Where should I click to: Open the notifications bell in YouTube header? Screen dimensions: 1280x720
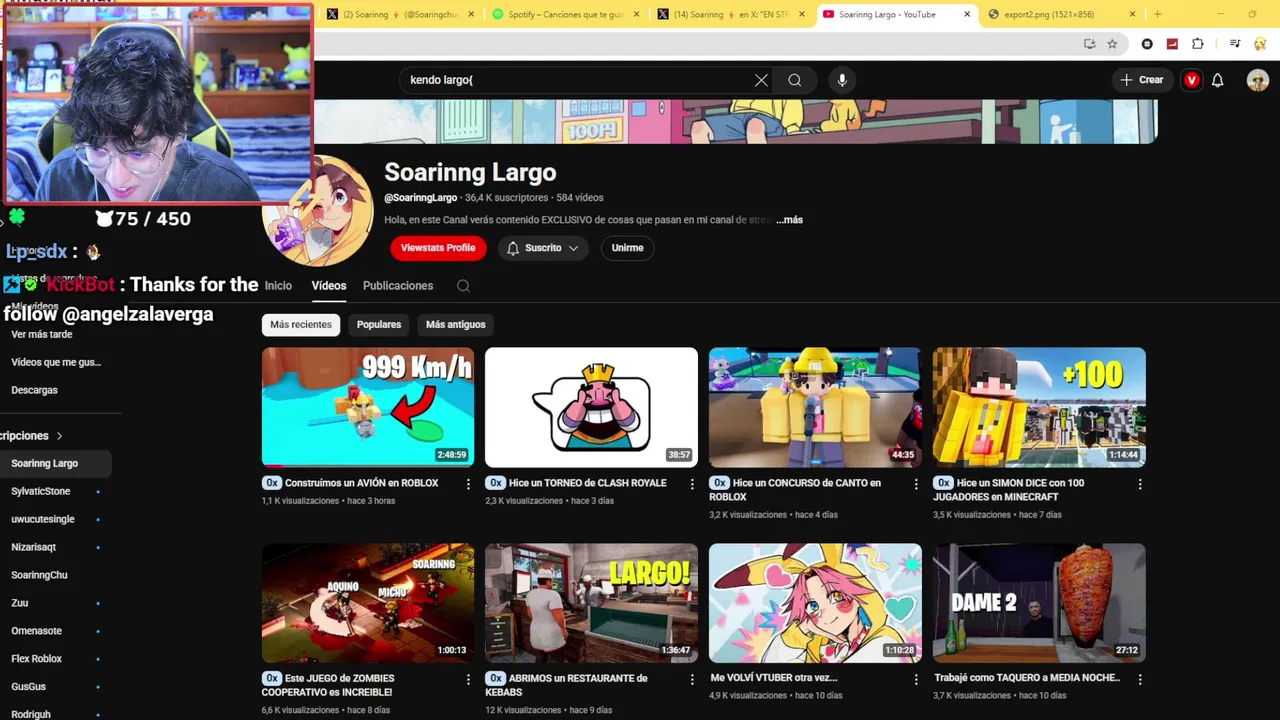pyautogui.click(x=1217, y=80)
